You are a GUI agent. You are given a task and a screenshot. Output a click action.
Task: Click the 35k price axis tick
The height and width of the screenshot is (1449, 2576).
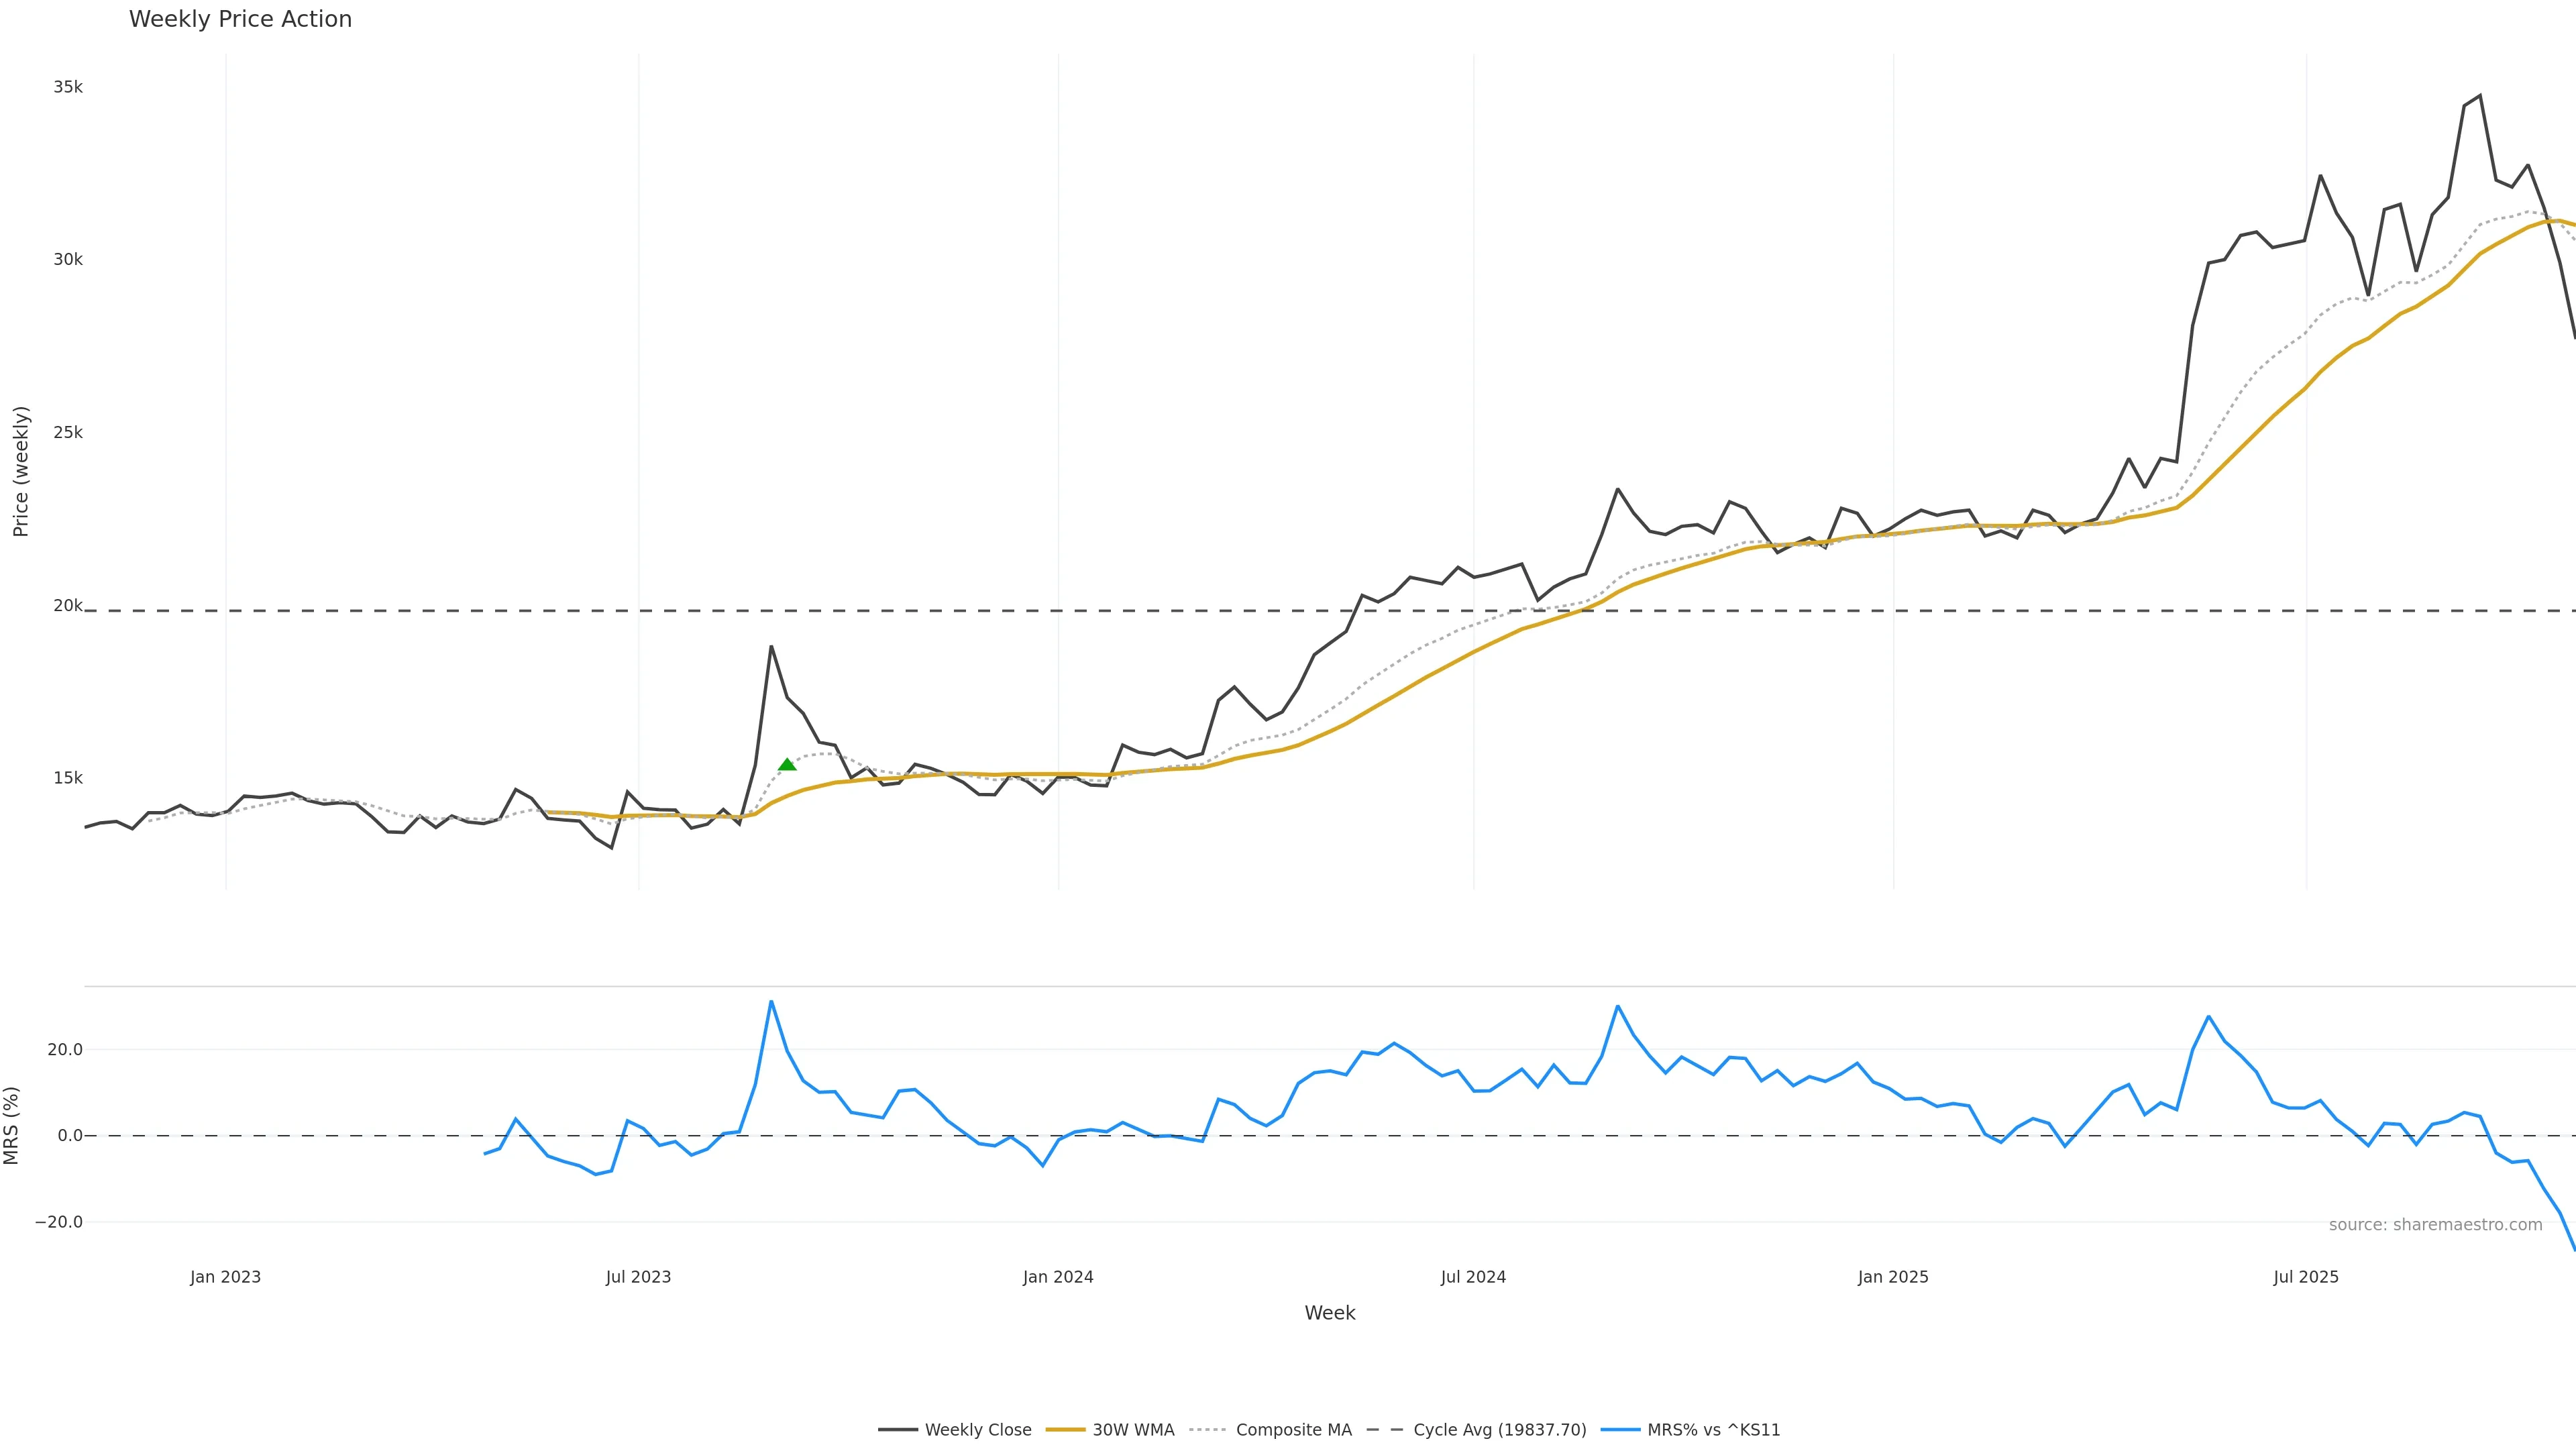(x=68, y=87)
